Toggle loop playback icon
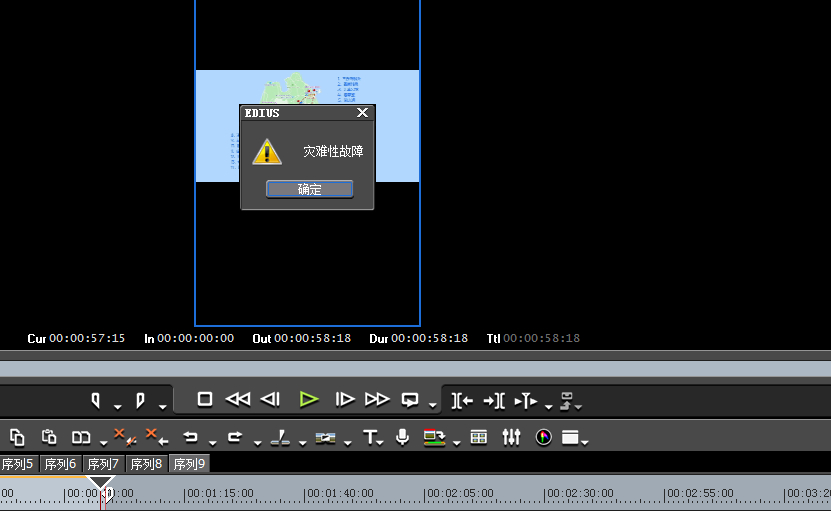Viewport: 831px width, 511px height. point(410,400)
